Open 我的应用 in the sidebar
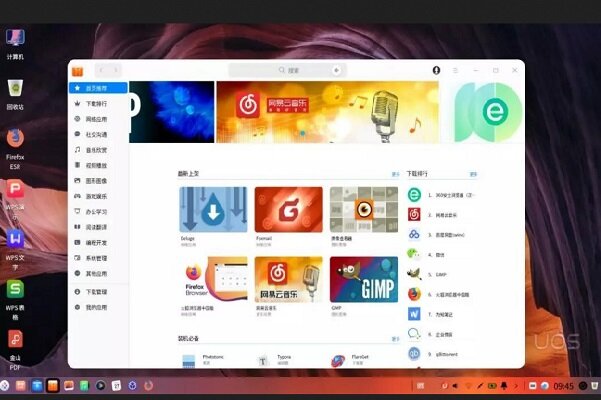601x400 pixels. pos(96,307)
